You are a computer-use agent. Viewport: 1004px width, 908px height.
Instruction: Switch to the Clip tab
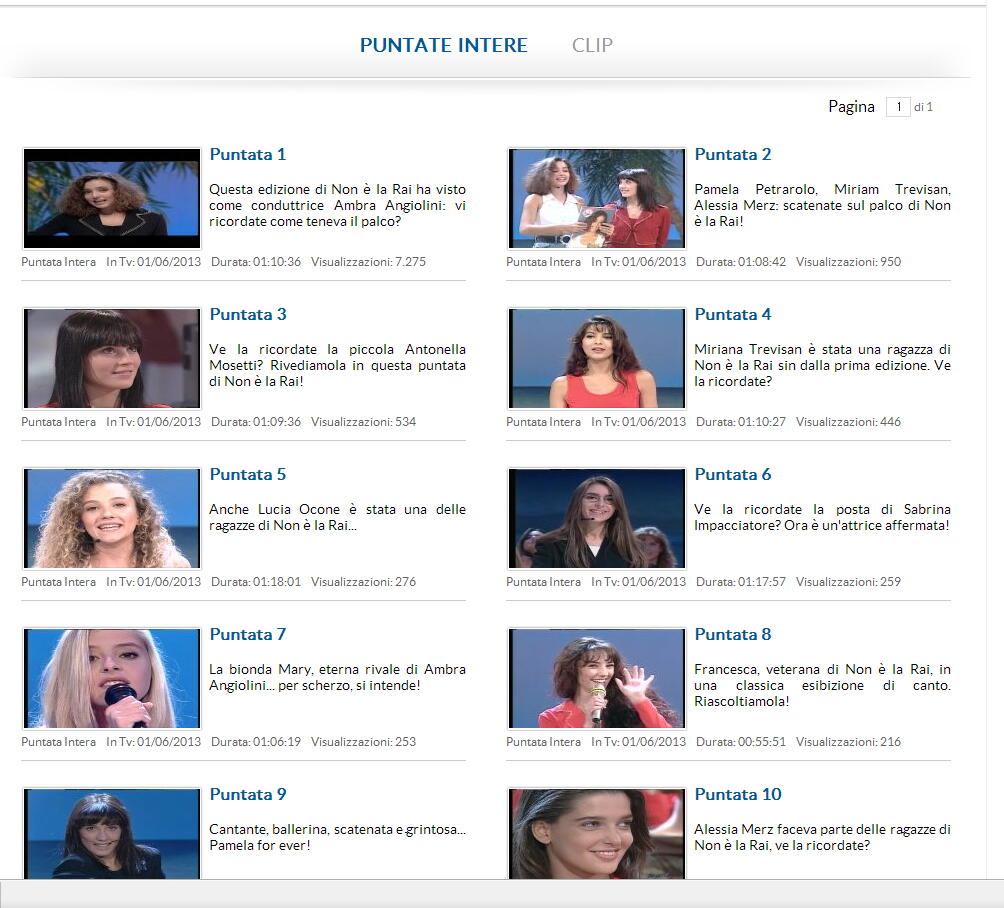coord(592,45)
